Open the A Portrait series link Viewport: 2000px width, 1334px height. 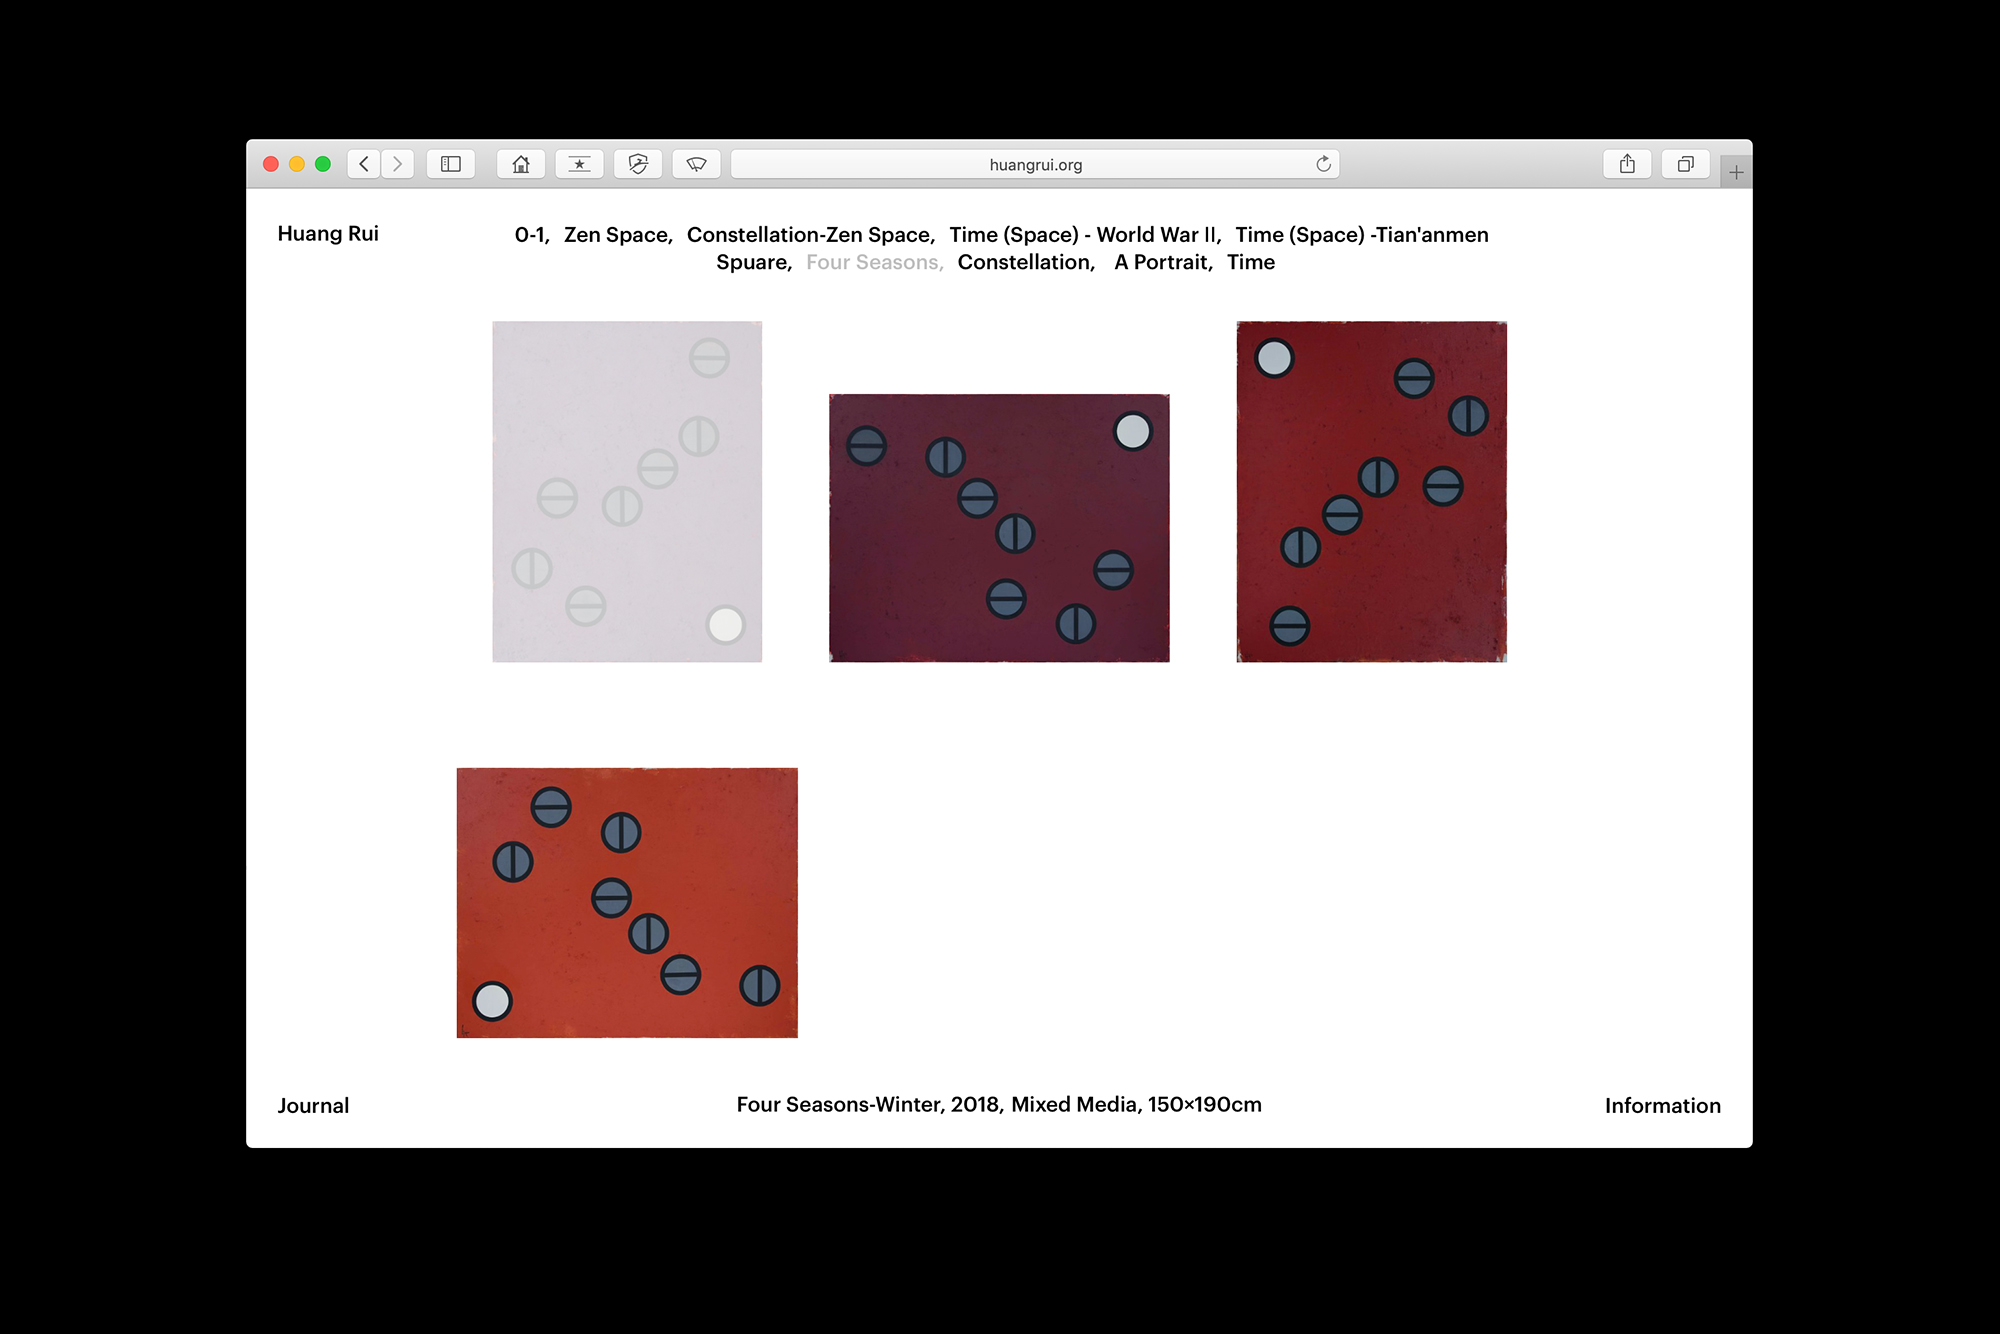[x=1163, y=262]
